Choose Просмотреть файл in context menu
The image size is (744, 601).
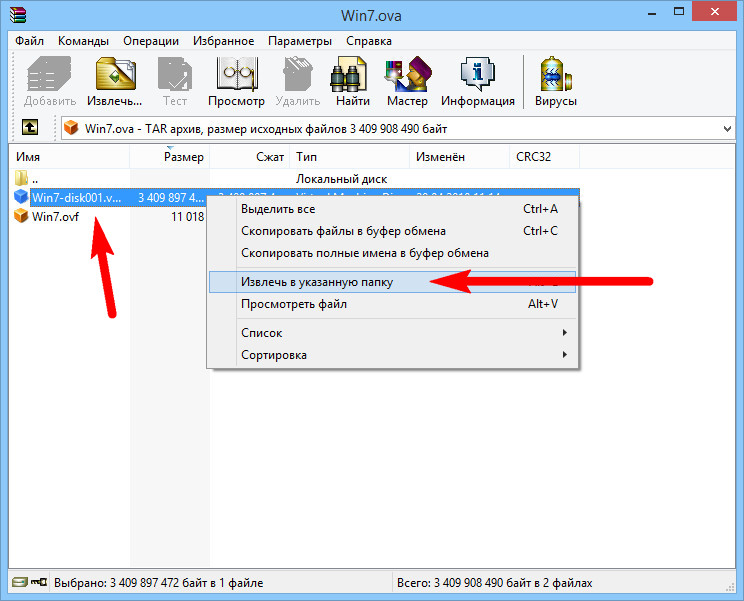pos(392,304)
